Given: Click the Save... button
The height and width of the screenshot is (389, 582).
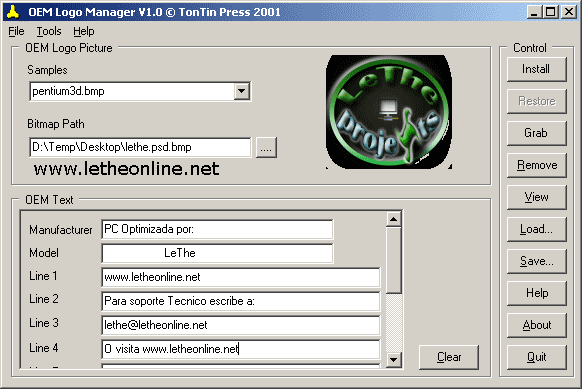Looking at the screenshot, I should pos(536,261).
